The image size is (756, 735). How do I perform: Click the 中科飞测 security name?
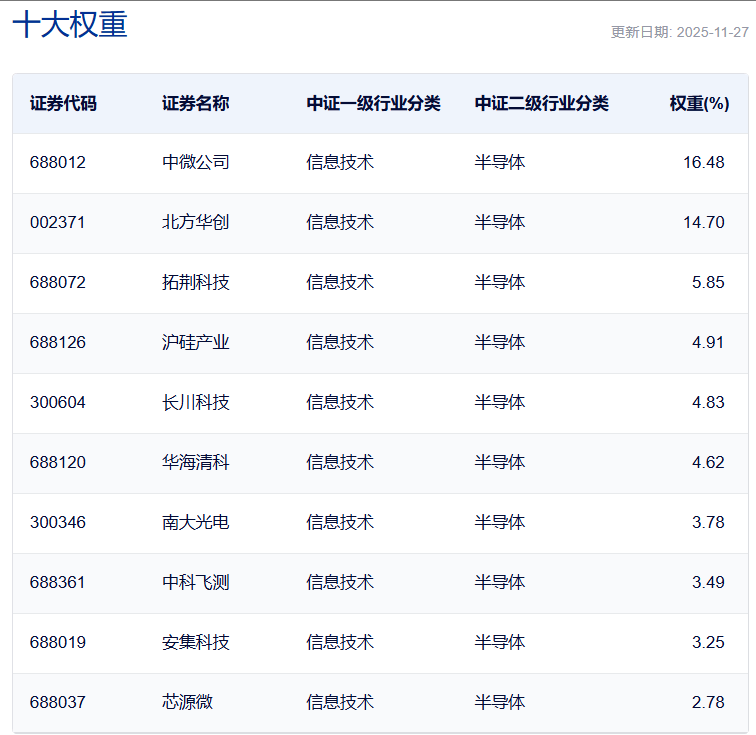195,582
